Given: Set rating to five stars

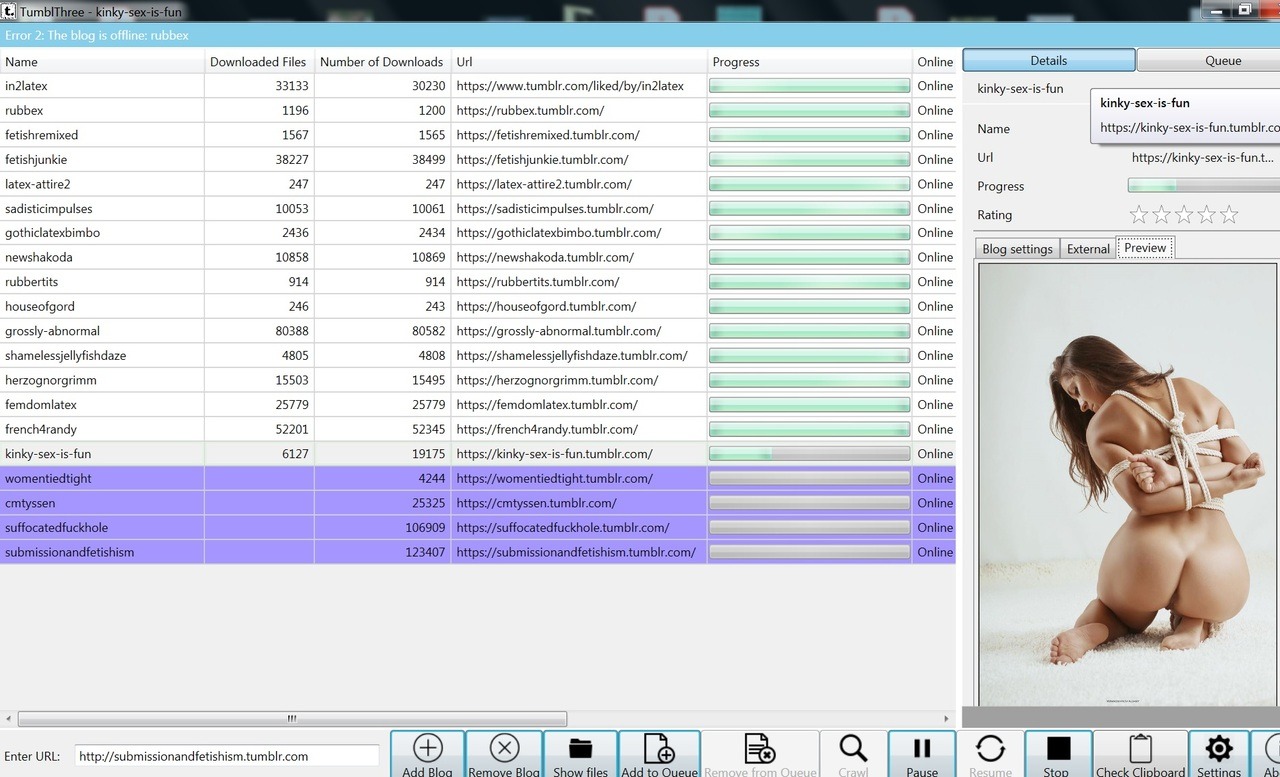Looking at the screenshot, I should coord(1229,215).
